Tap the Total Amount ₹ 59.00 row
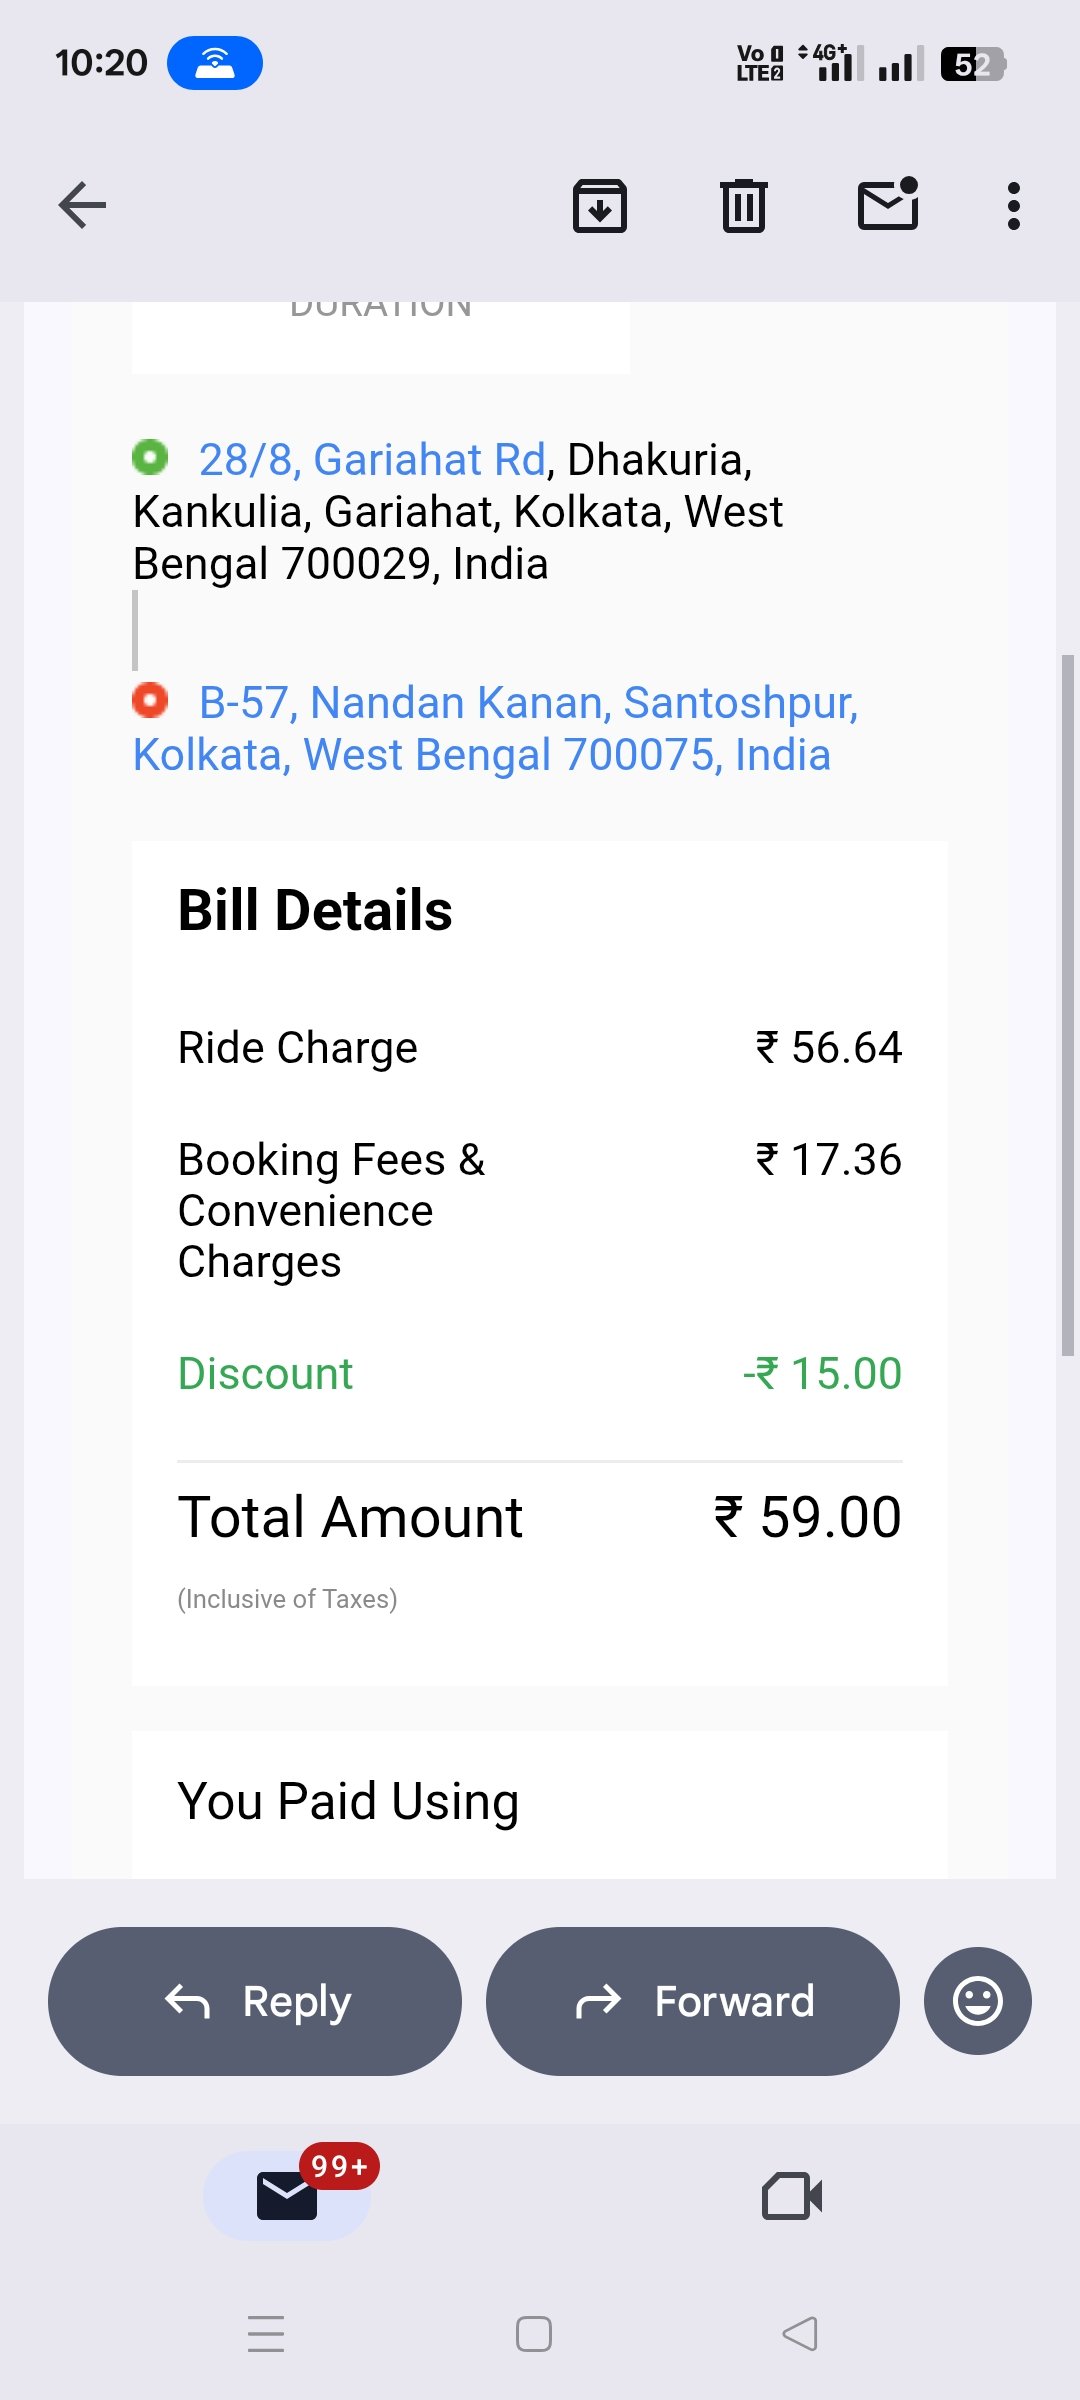Screen dimensions: 1080x2400 (x=540, y=1517)
